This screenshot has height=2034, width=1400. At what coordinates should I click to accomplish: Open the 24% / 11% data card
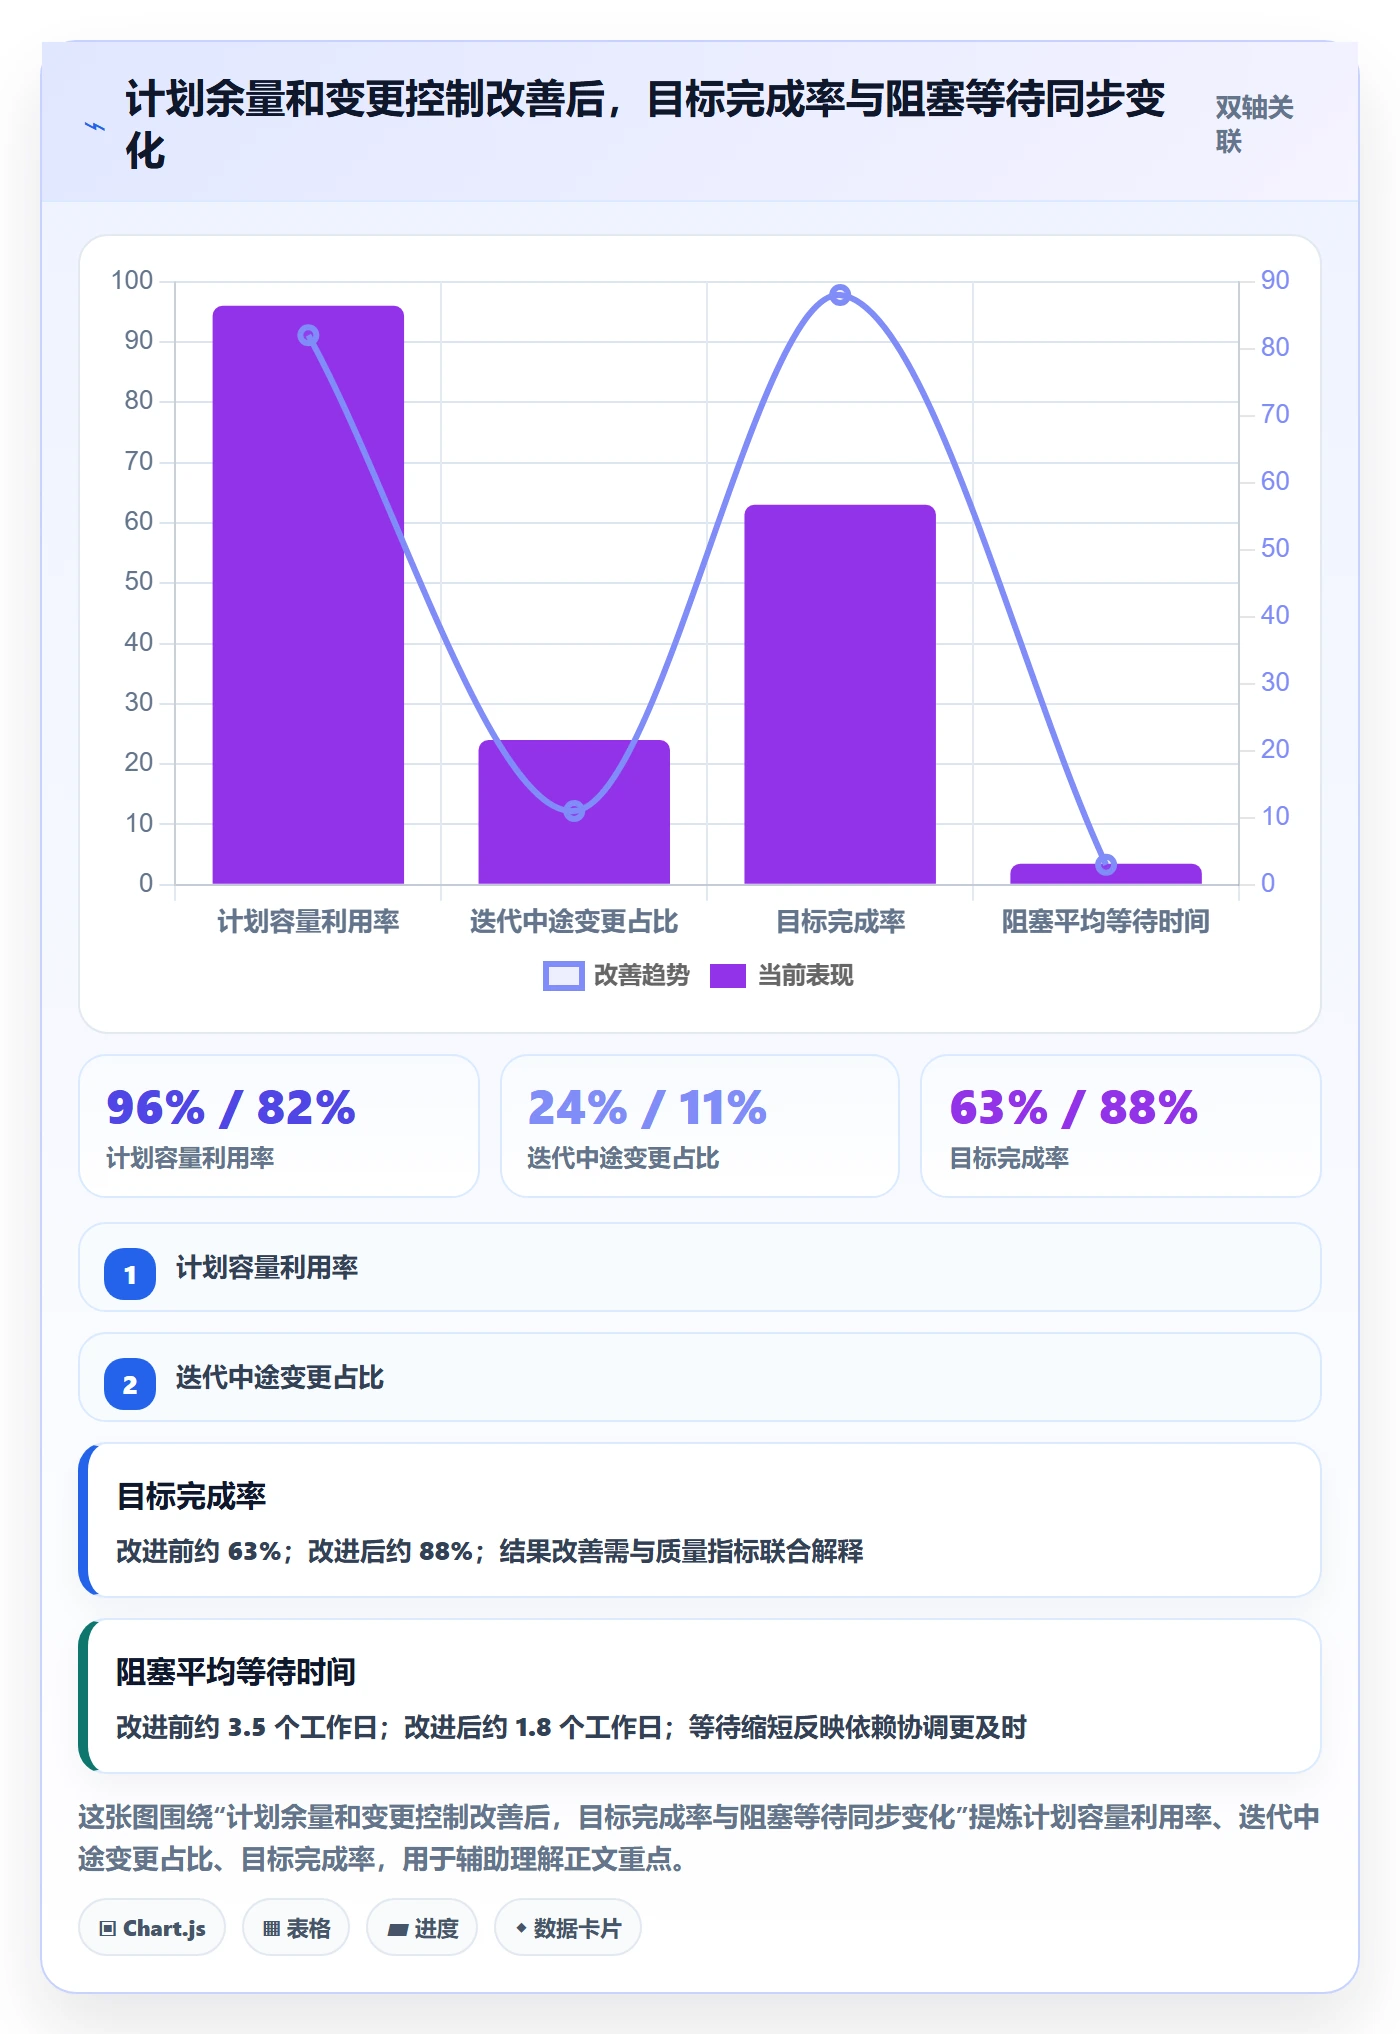[x=700, y=1126]
